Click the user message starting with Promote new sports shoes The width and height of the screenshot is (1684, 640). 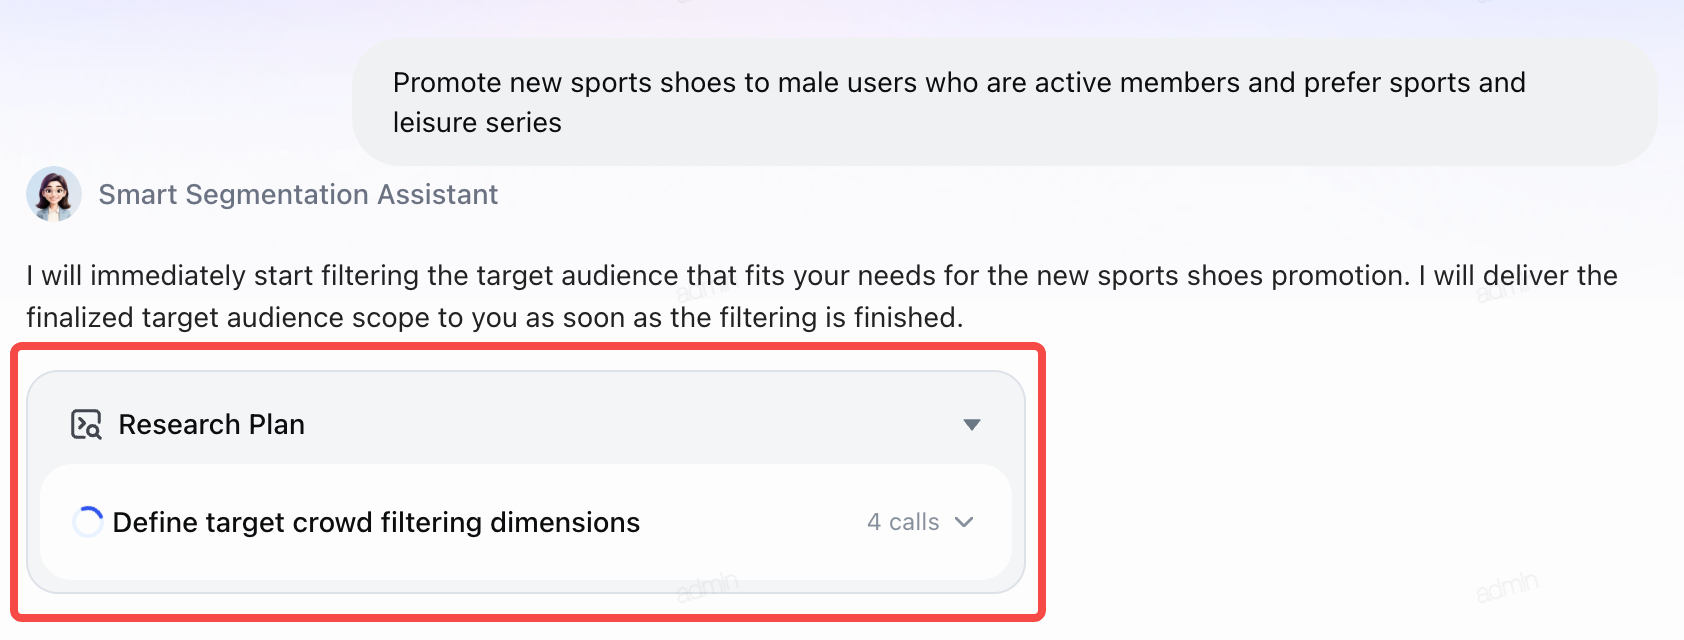click(x=1004, y=102)
